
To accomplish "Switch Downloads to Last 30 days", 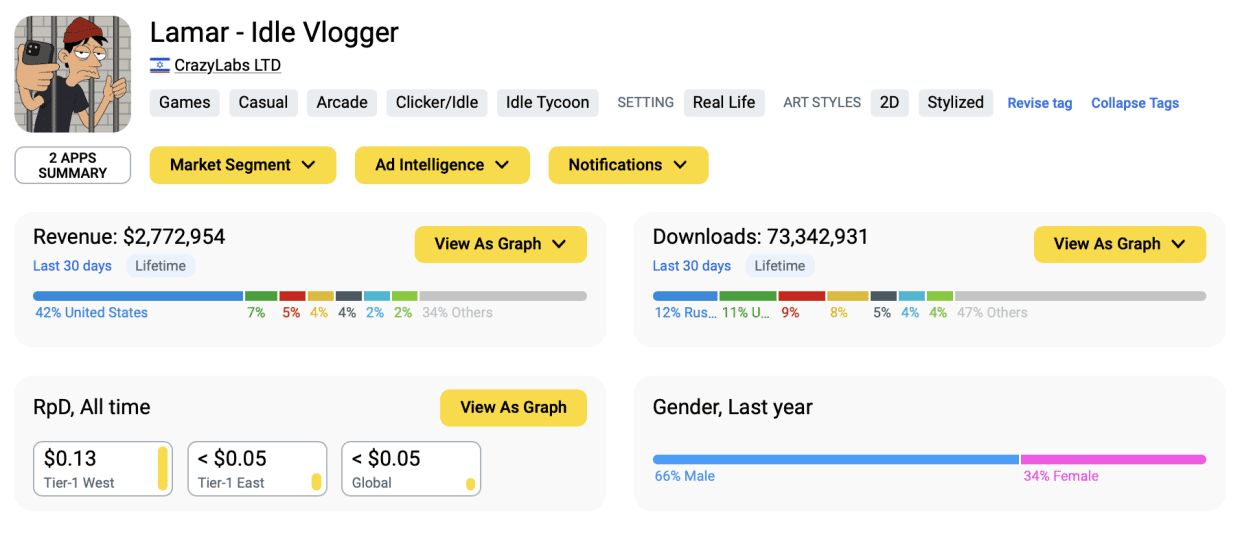I will pyautogui.click(x=691, y=266).
